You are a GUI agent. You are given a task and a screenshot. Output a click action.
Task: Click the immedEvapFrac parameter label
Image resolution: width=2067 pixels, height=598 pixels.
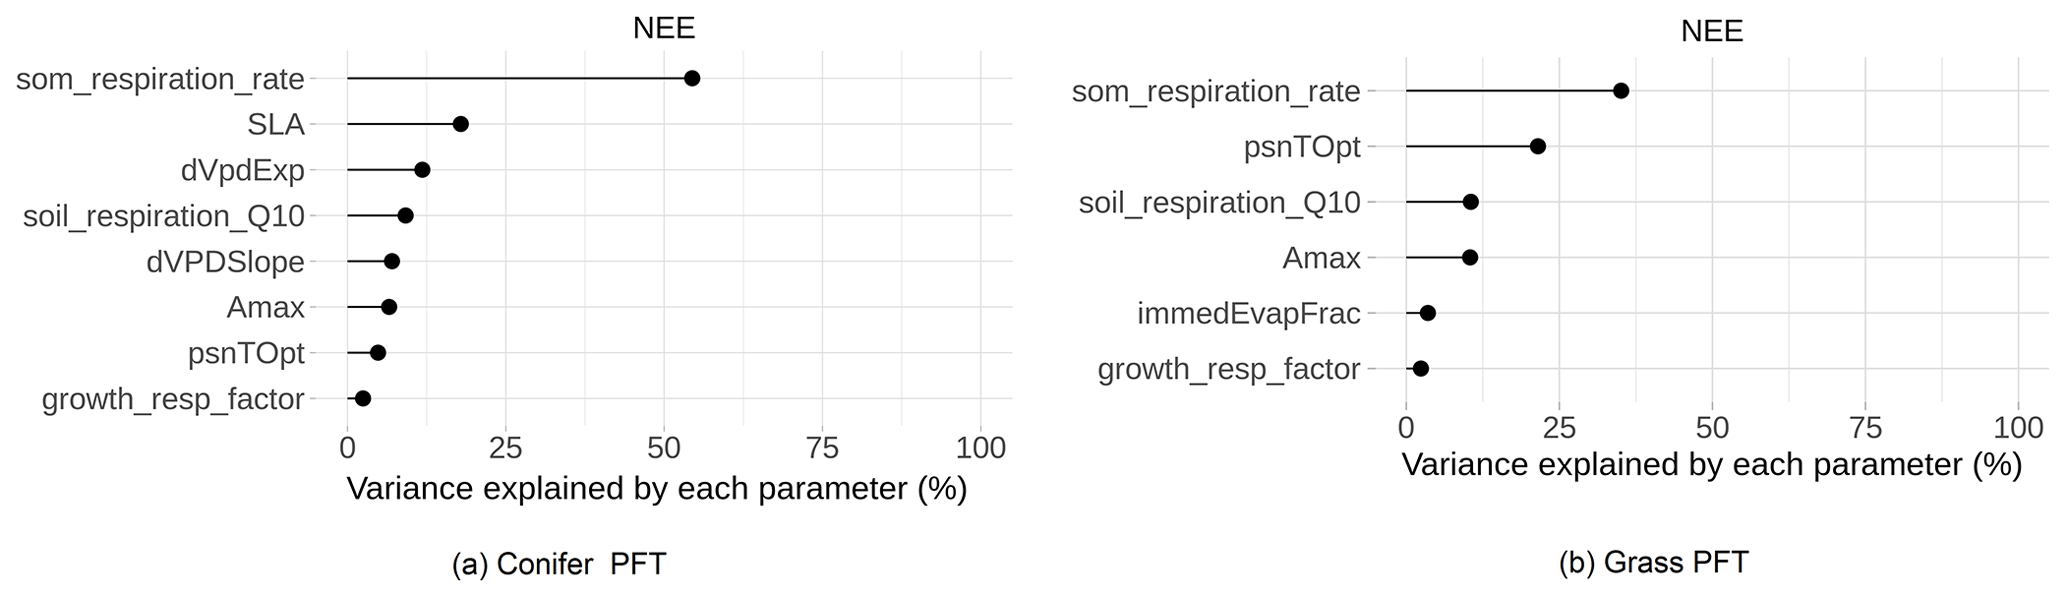(1248, 314)
